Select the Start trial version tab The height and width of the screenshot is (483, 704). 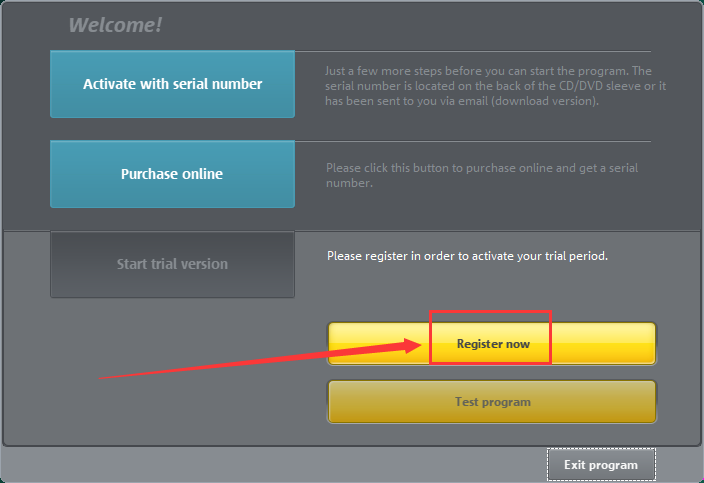point(172,264)
